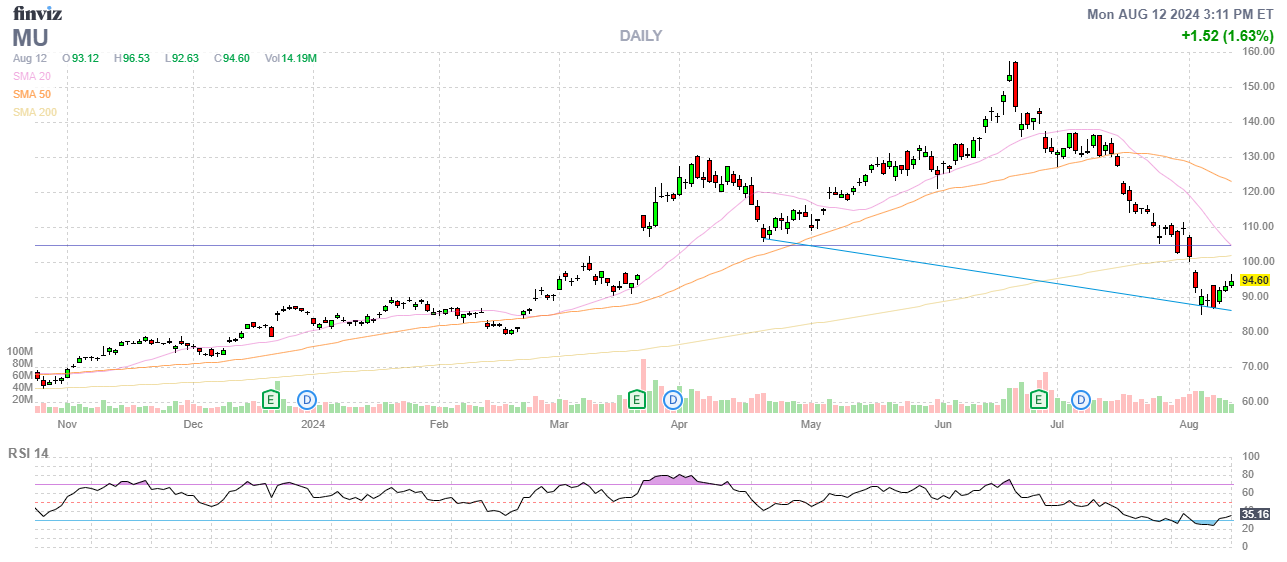Toggle the SMA 200 legend label
The width and height of the screenshot is (1287, 562).
point(34,112)
